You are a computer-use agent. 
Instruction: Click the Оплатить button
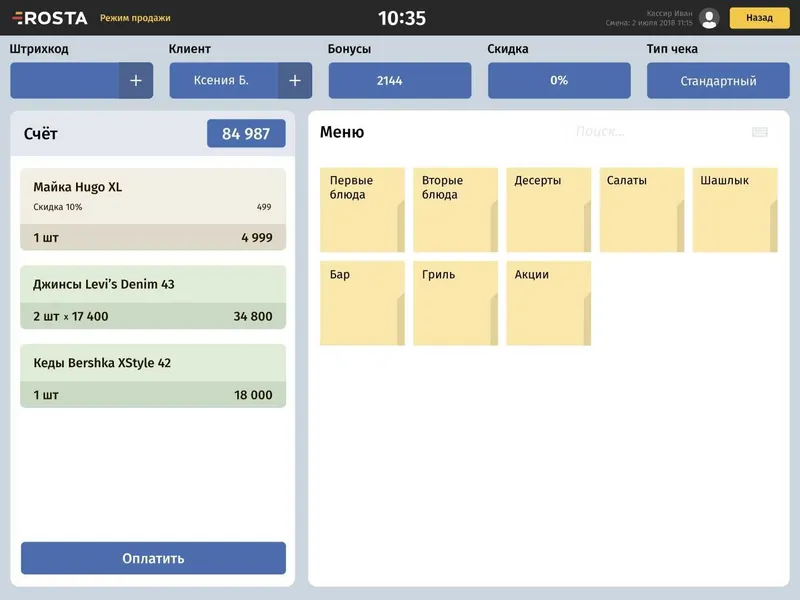(153, 558)
